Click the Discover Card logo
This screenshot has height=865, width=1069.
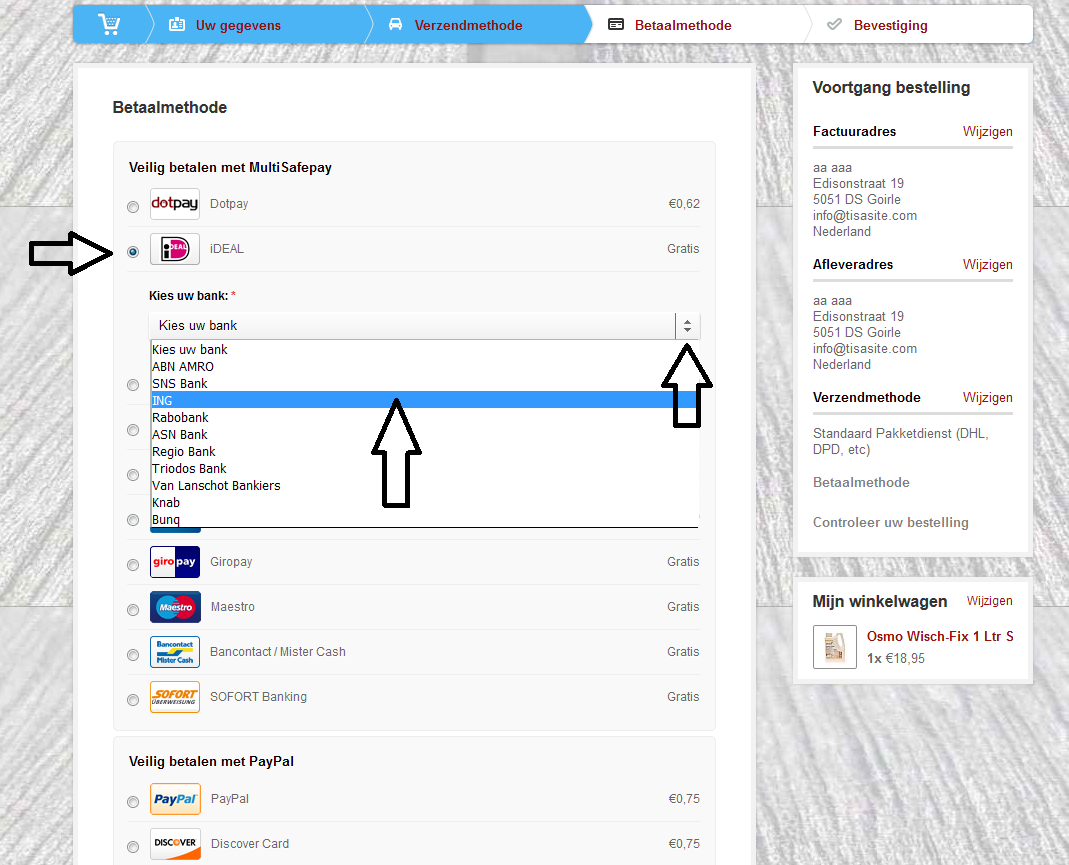point(175,844)
